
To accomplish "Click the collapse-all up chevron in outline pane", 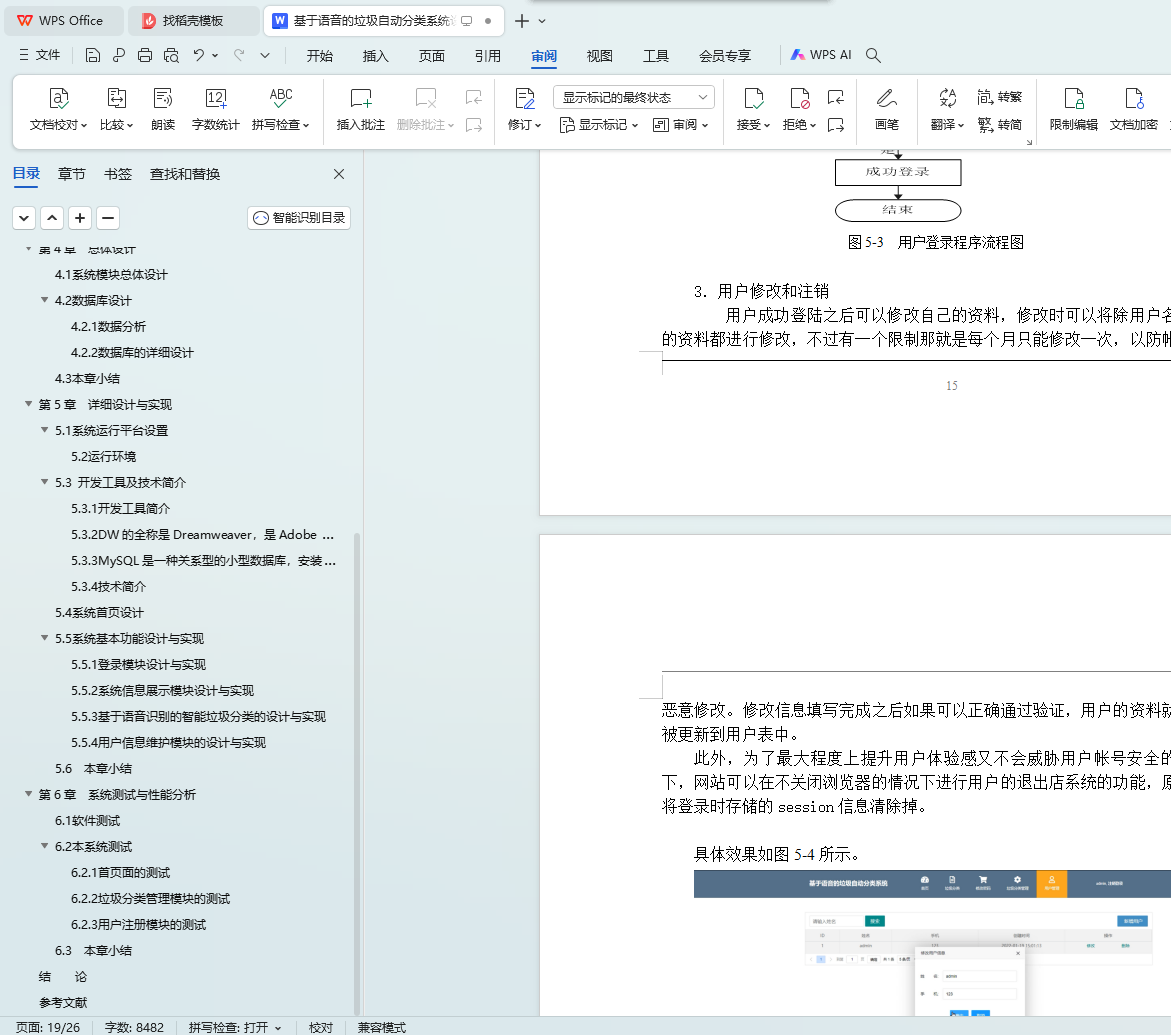I will (x=52, y=218).
